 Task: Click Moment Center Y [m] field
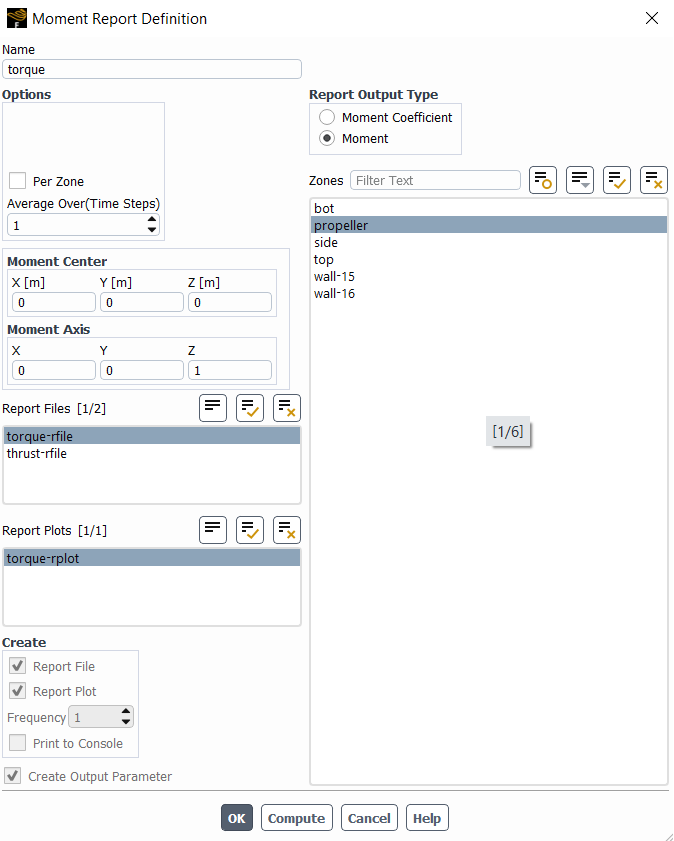tap(142, 303)
